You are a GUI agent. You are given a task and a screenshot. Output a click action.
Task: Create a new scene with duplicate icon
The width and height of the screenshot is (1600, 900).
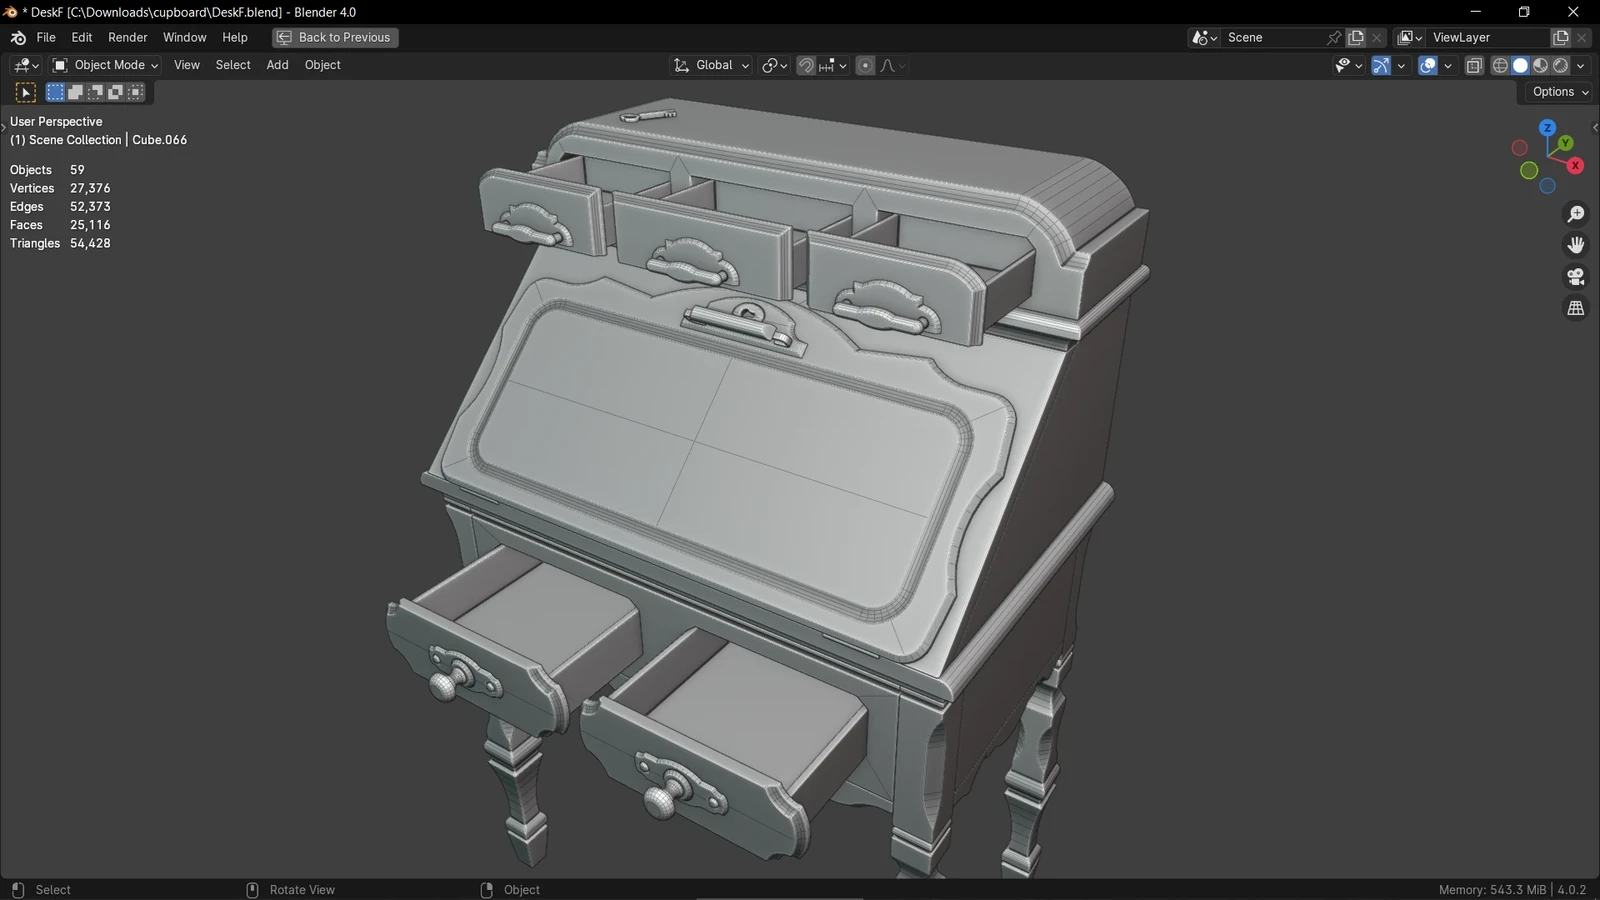point(1356,38)
